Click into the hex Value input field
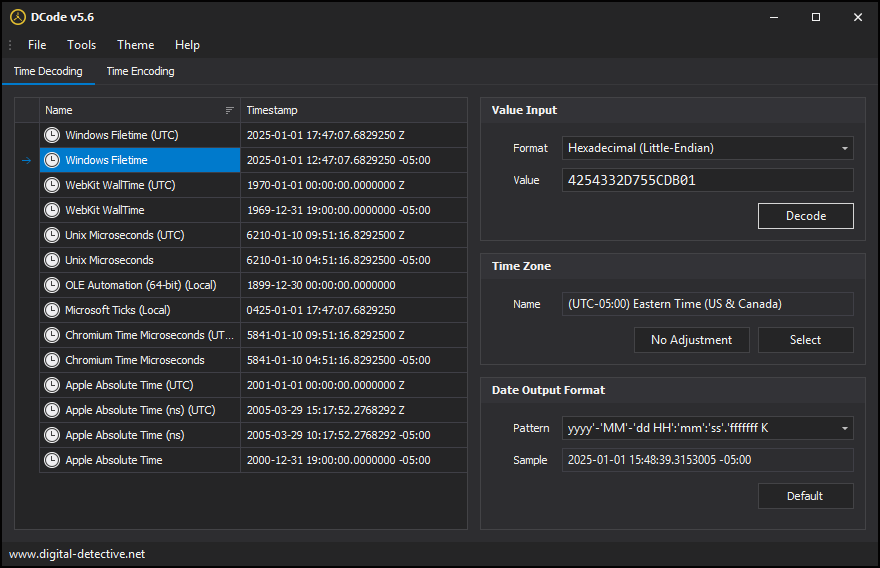The width and height of the screenshot is (880, 568). 707,180
